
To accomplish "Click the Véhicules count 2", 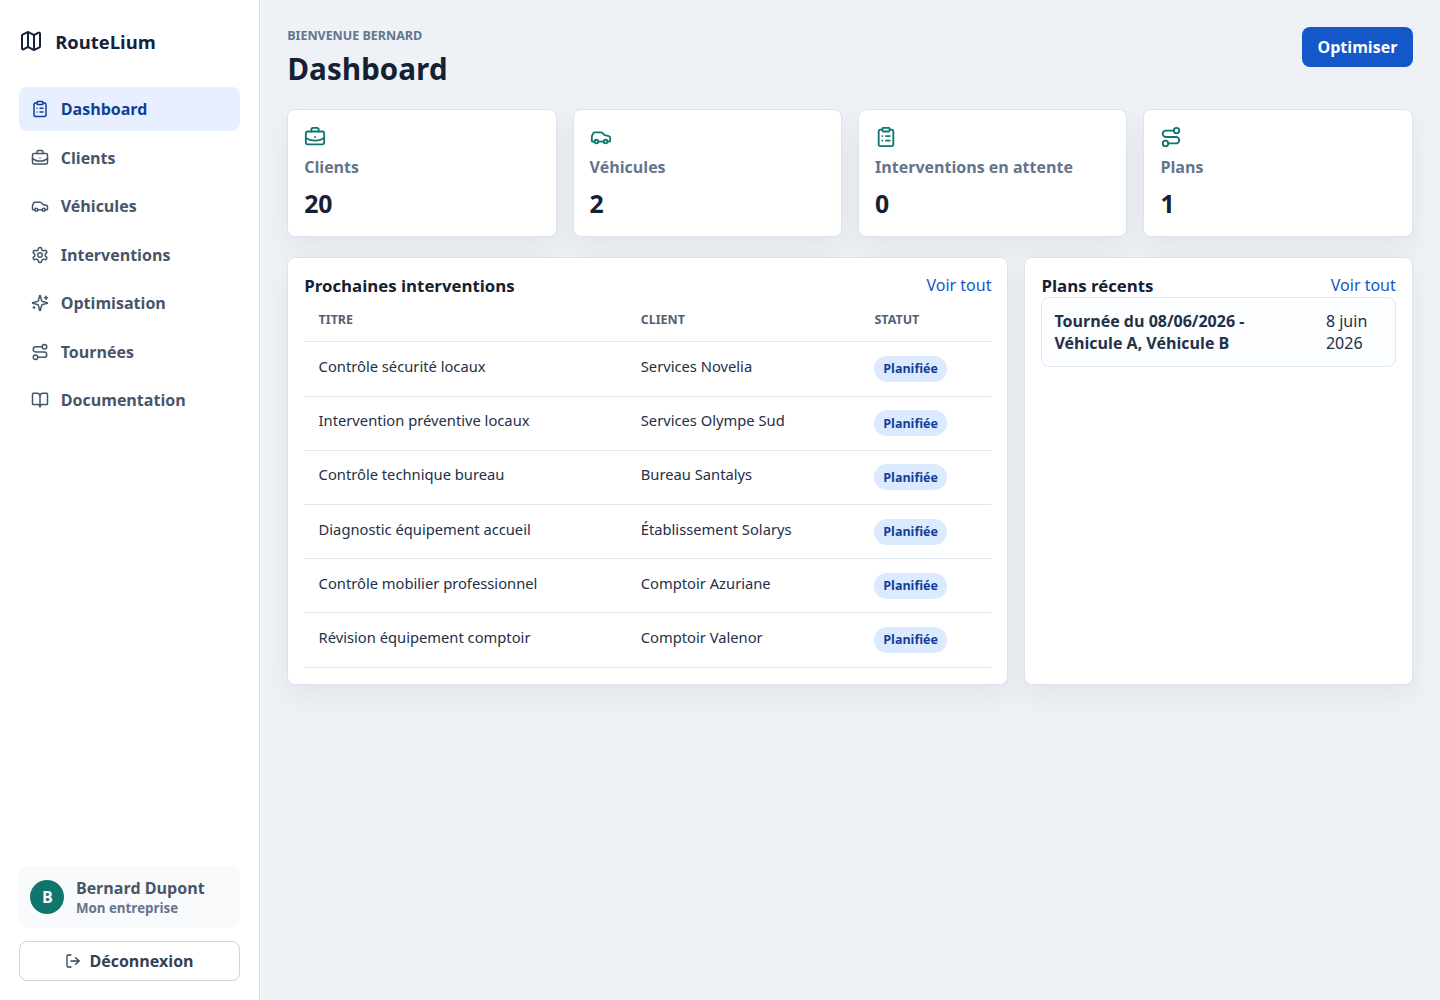I will [x=597, y=204].
